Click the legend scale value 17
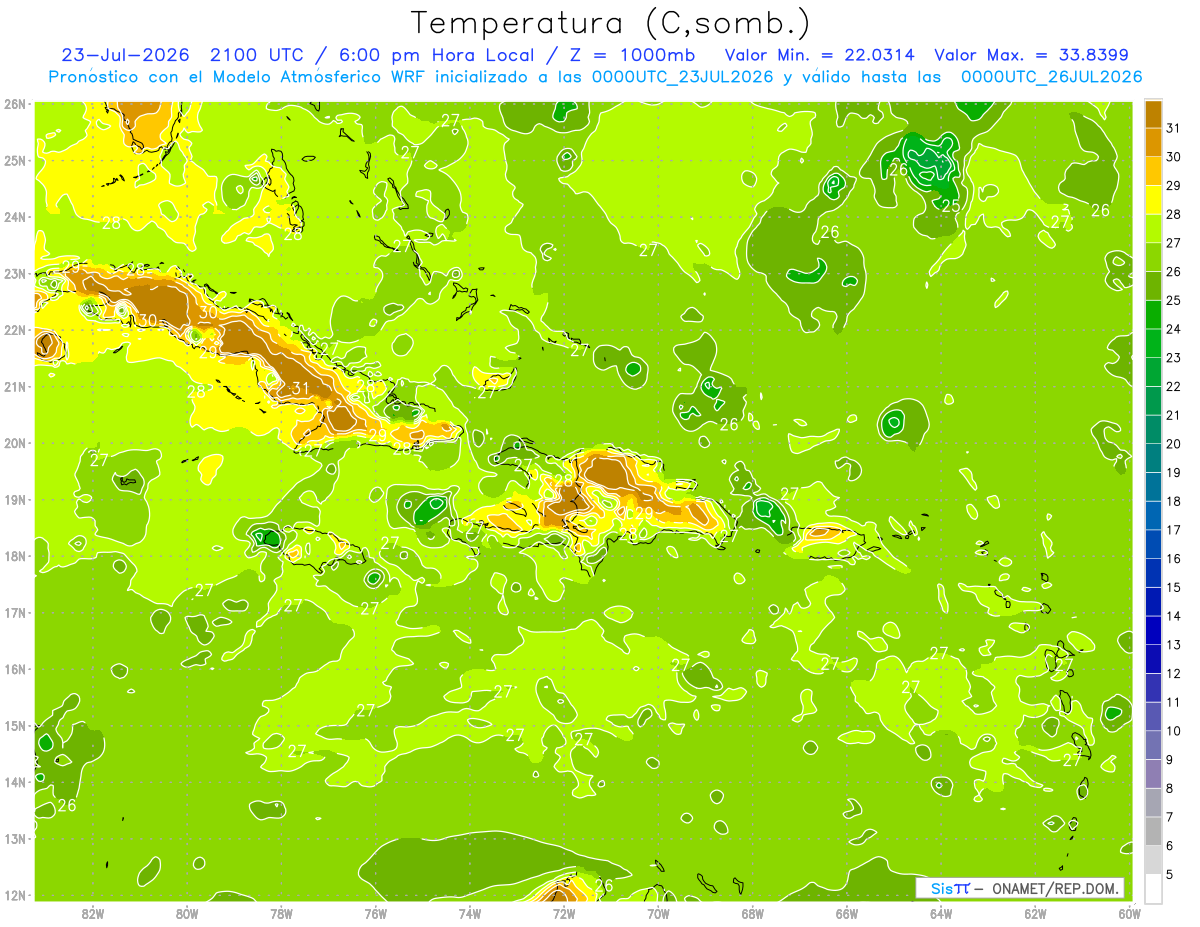1200x927 pixels. (x=1174, y=530)
